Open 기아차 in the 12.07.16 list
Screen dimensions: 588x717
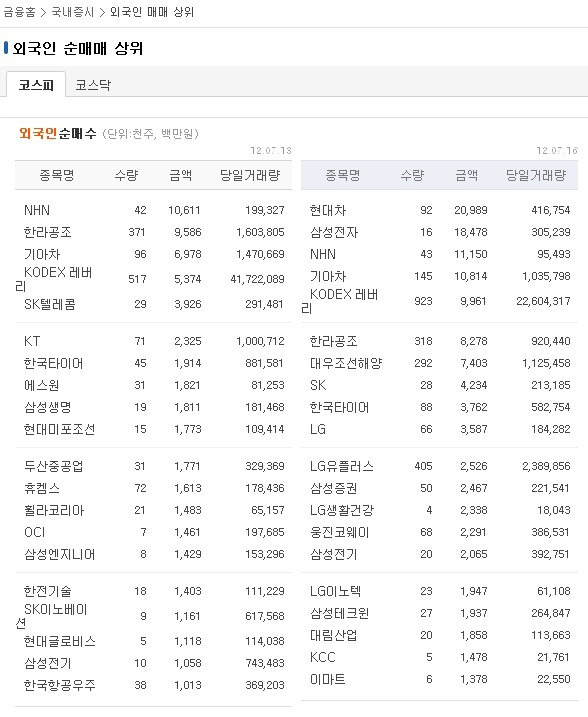pyautogui.click(x=328, y=276)
